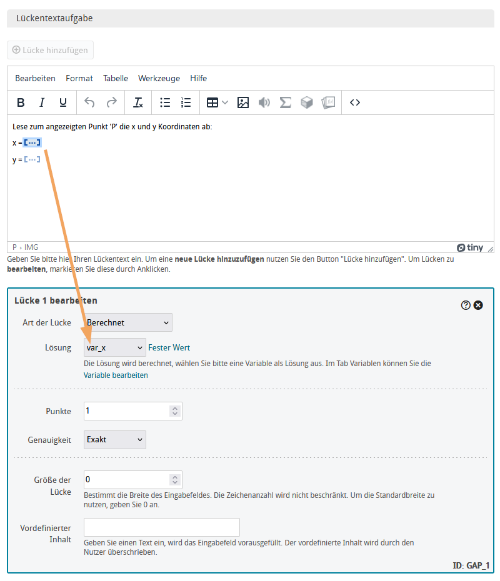
Task: Focus the Vordefinierter Inhalt text field
Action: (x=162, y=527)
